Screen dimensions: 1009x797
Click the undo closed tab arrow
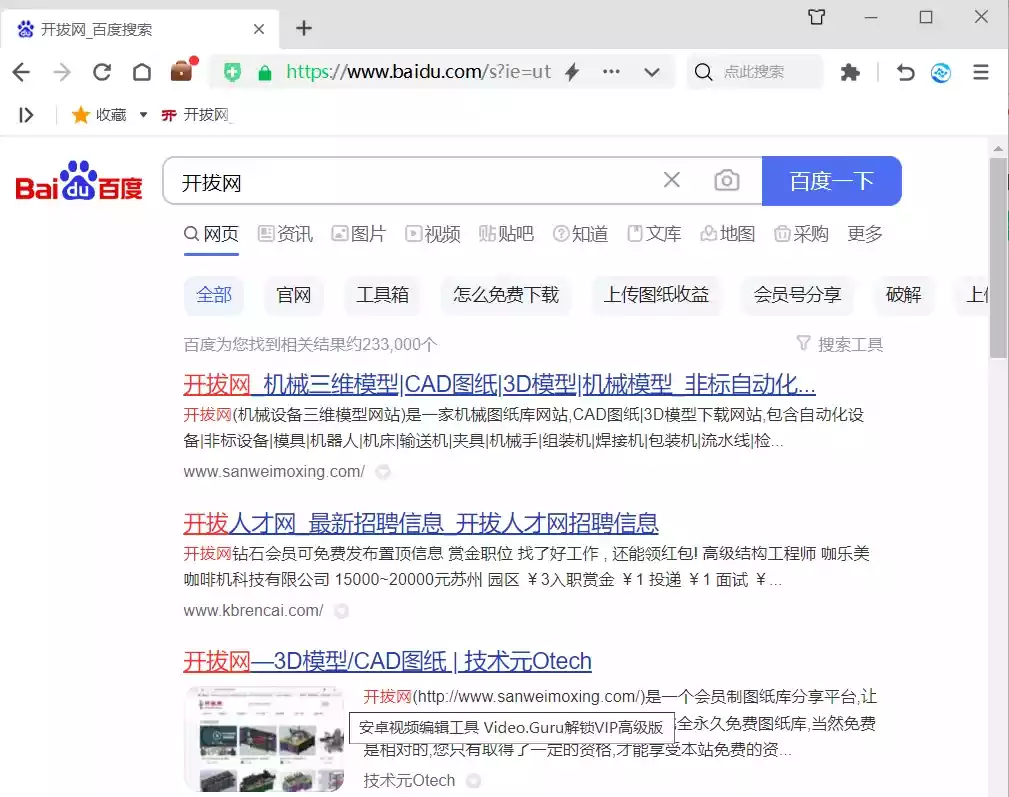[x=905, y=72]
